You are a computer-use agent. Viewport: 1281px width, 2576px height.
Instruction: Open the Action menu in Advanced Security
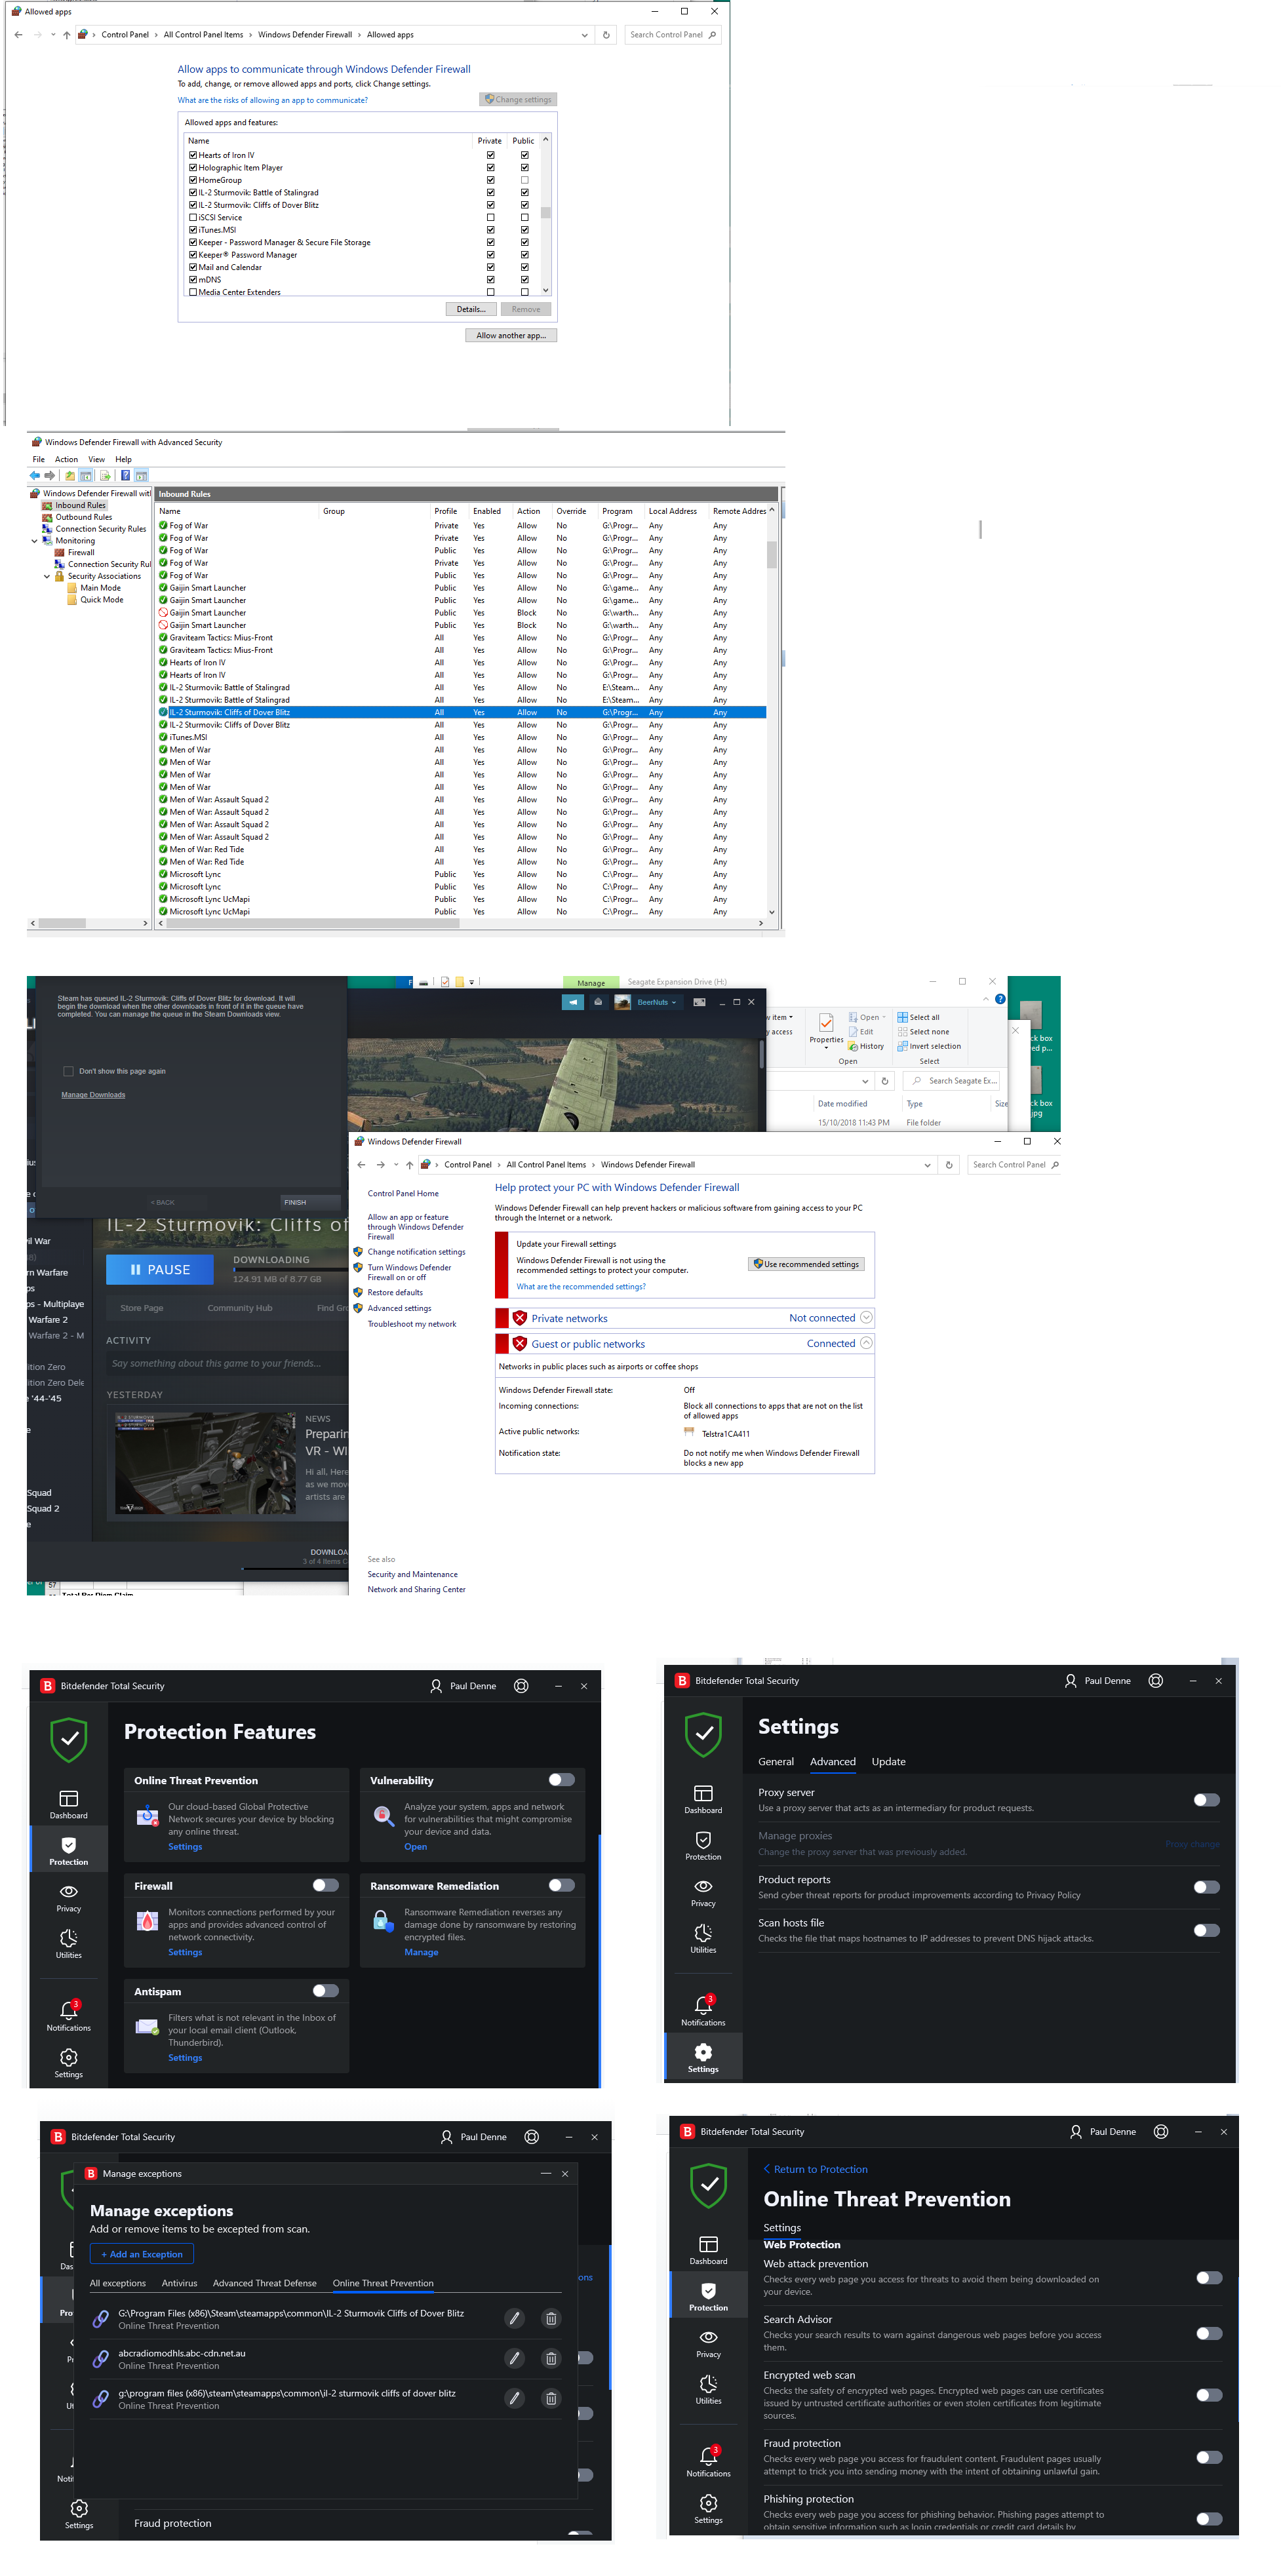pyautogui.click(x=66, y=460)
